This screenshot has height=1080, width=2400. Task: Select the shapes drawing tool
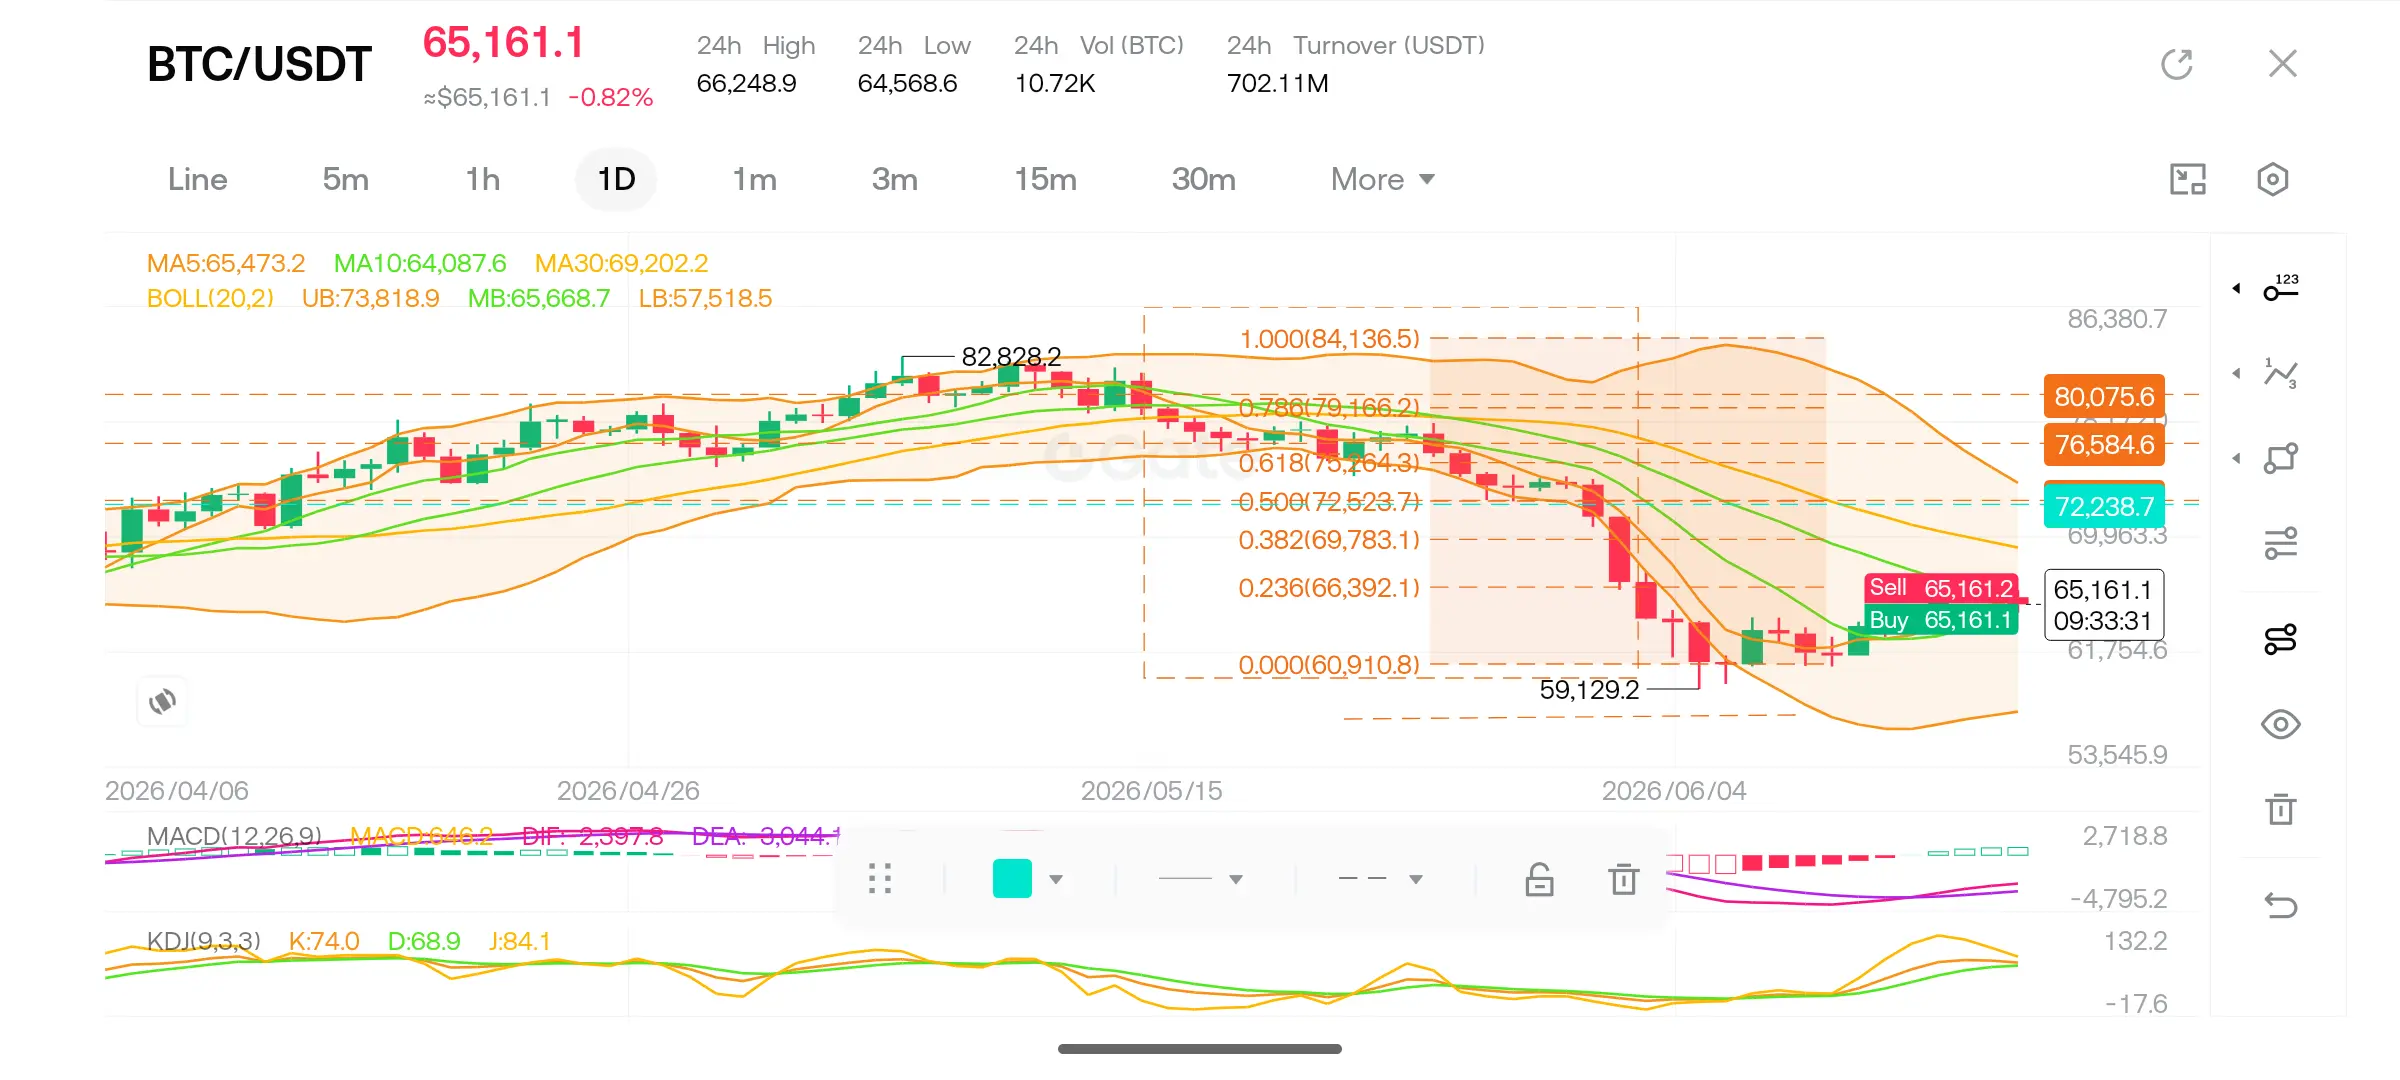point(2281,458)
